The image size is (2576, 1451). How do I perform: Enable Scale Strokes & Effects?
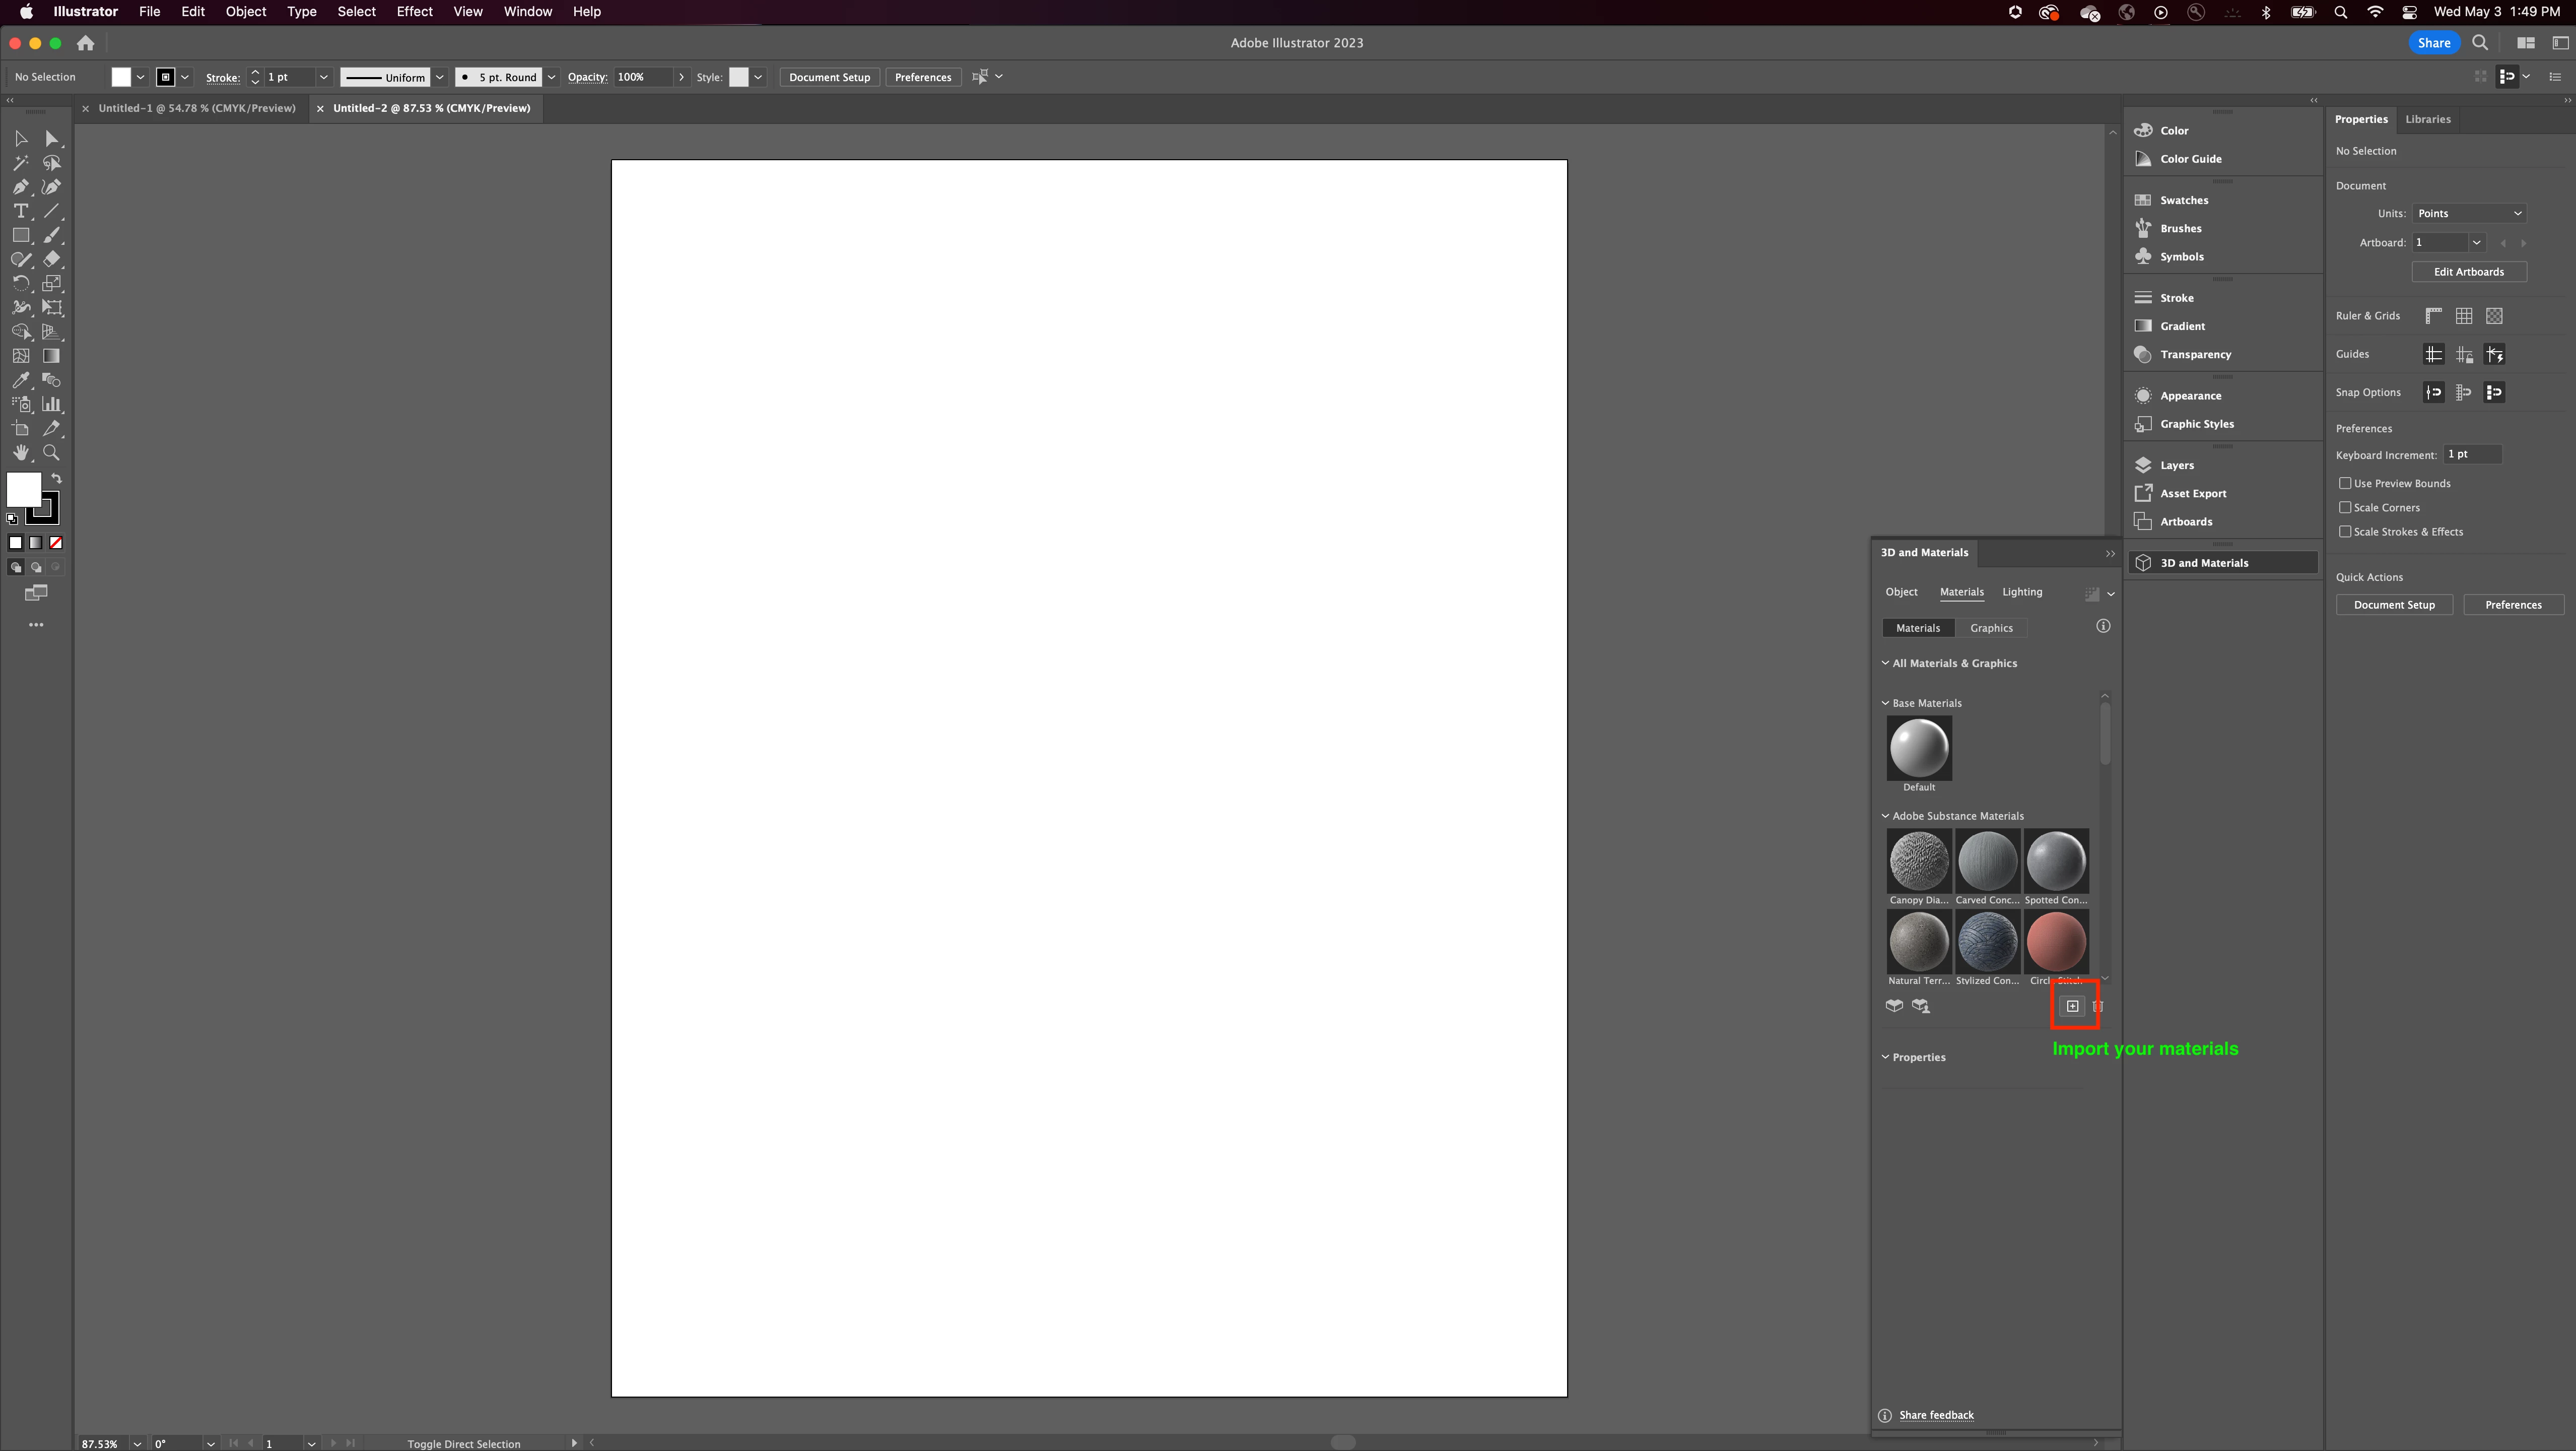click(2345, 531)
